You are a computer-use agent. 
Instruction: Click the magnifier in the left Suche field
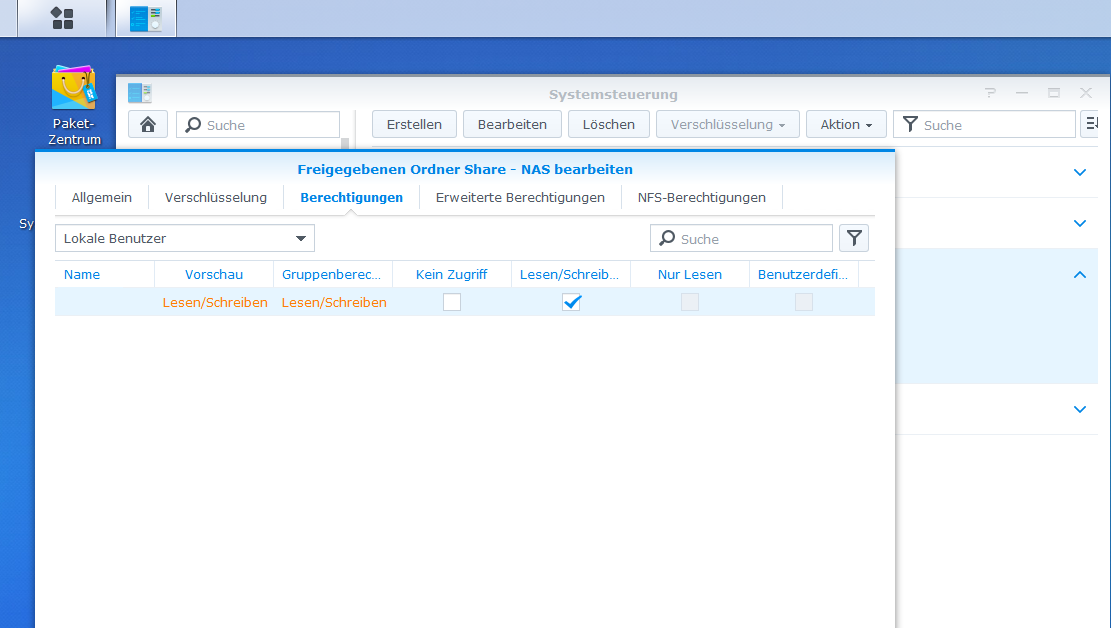coord(193,125)
